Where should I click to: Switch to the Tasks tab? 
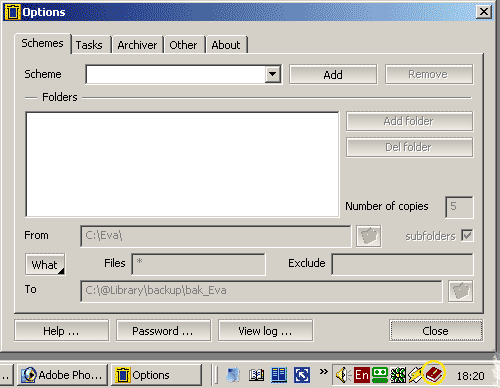89,45
